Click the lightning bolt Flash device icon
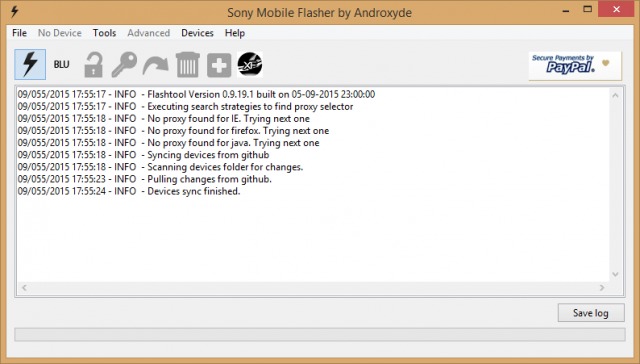Screen dimensions: 640x364 coord(30,64)
